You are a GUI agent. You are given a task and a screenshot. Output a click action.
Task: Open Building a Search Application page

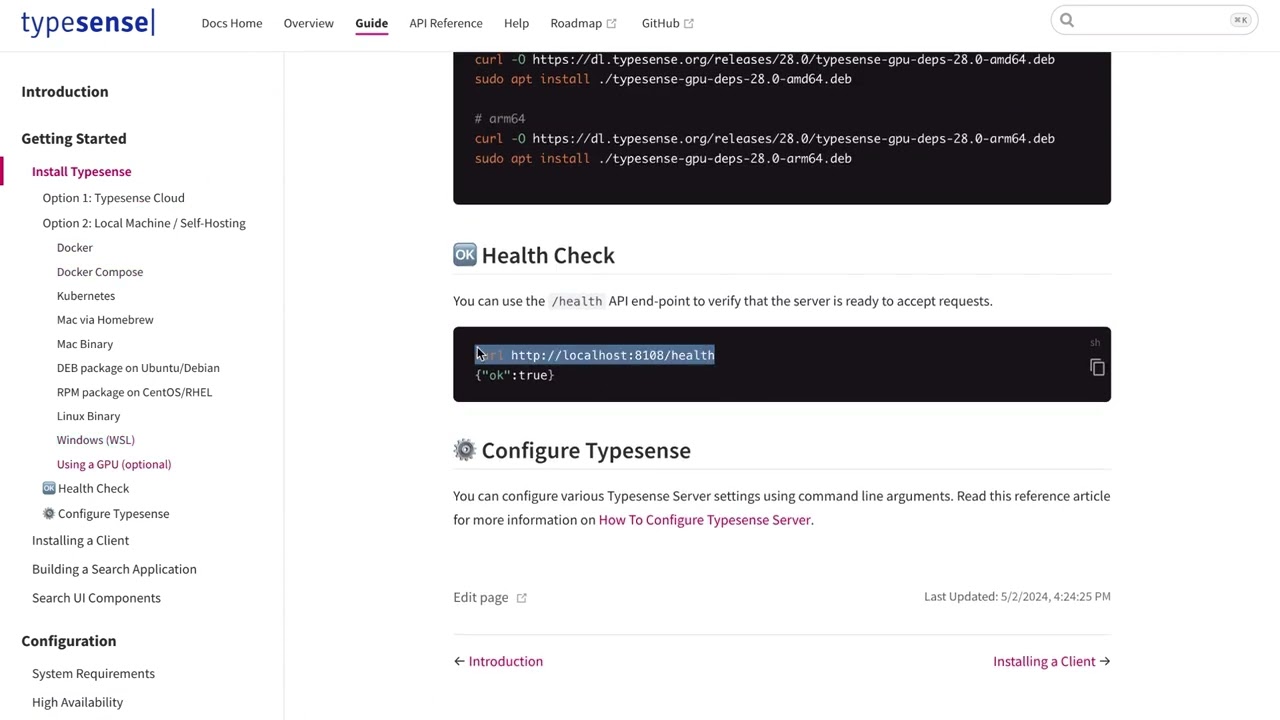[x=114, y=569]
